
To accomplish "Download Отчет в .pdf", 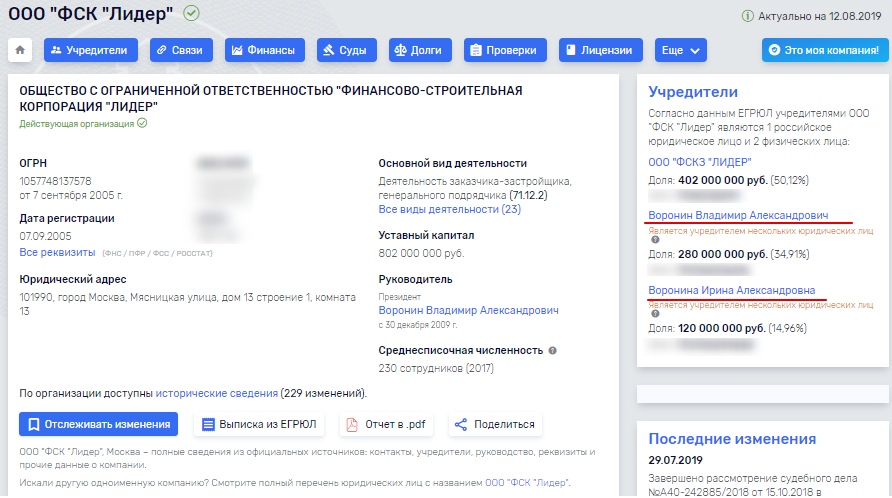I will point(386,424).
